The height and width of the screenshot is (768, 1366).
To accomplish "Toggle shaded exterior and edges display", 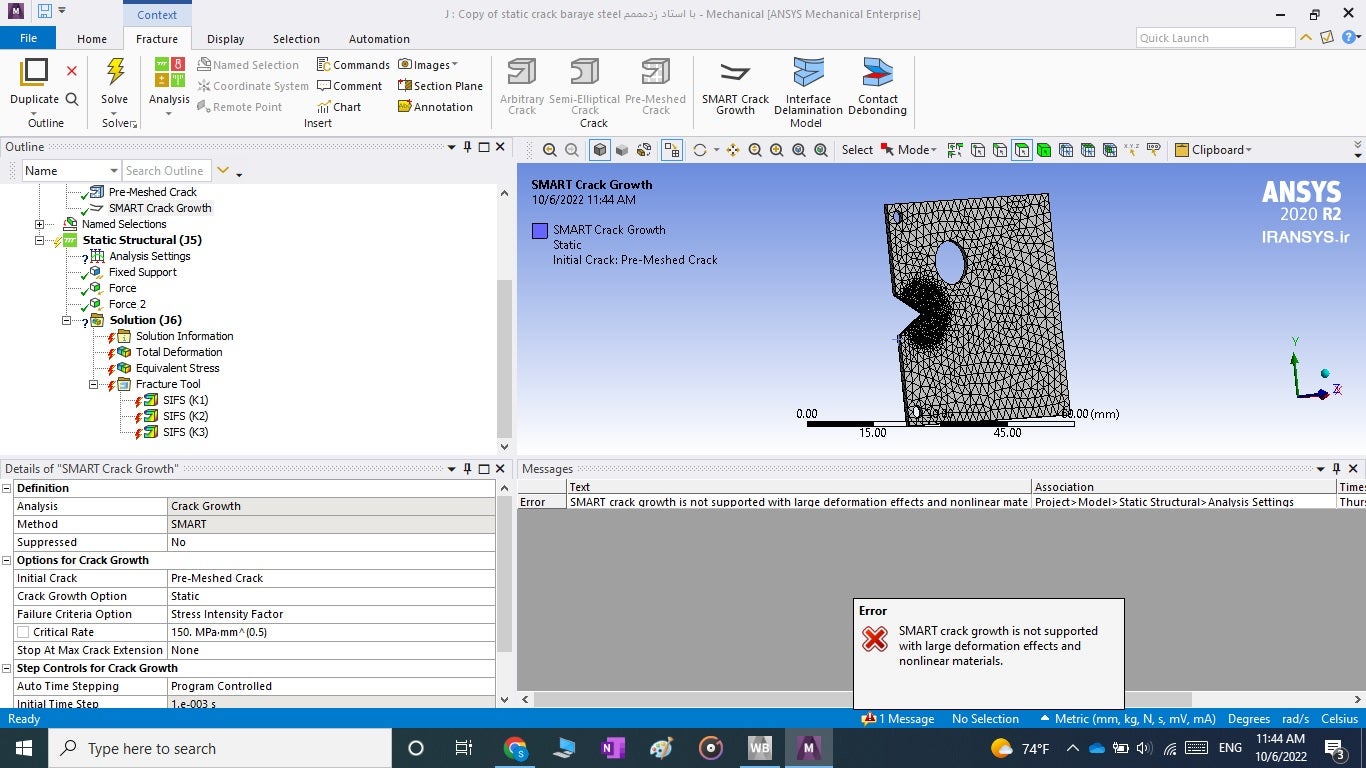I will [600, 150].
